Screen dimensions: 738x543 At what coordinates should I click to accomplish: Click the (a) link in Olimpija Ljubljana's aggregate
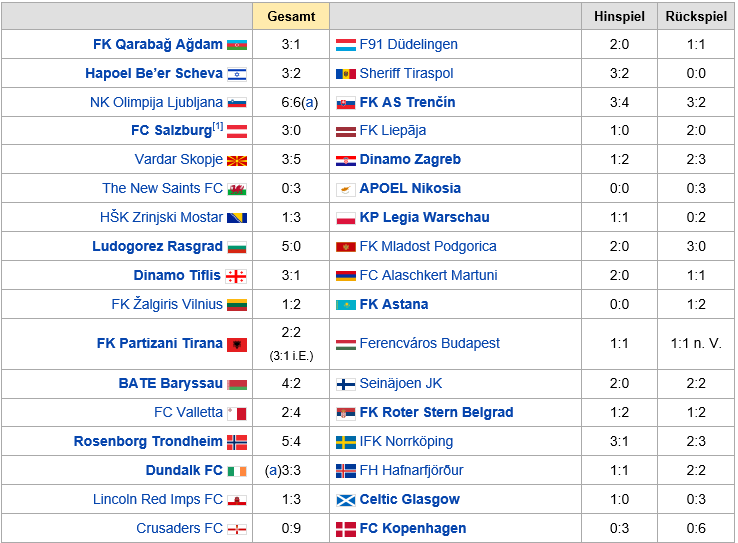(x=310, y=103)
